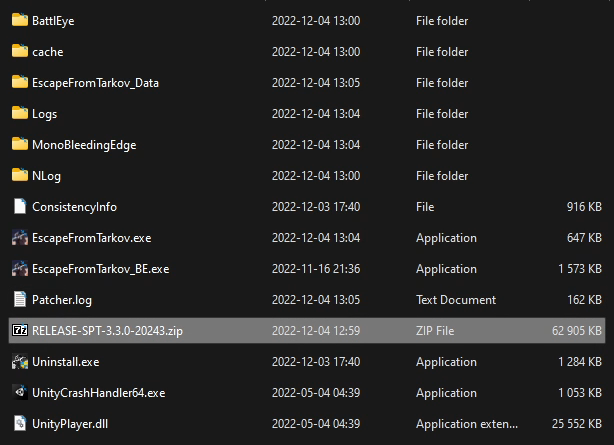Viewport: 614px width, 445px height.
Task: Click the 62 905 KB size cell
Action: pos(576,331)
